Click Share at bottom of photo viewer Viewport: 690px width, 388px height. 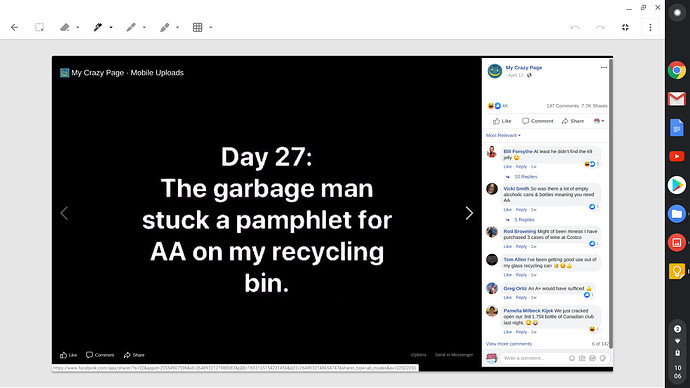pyautogui.click(x=134, y=355)
